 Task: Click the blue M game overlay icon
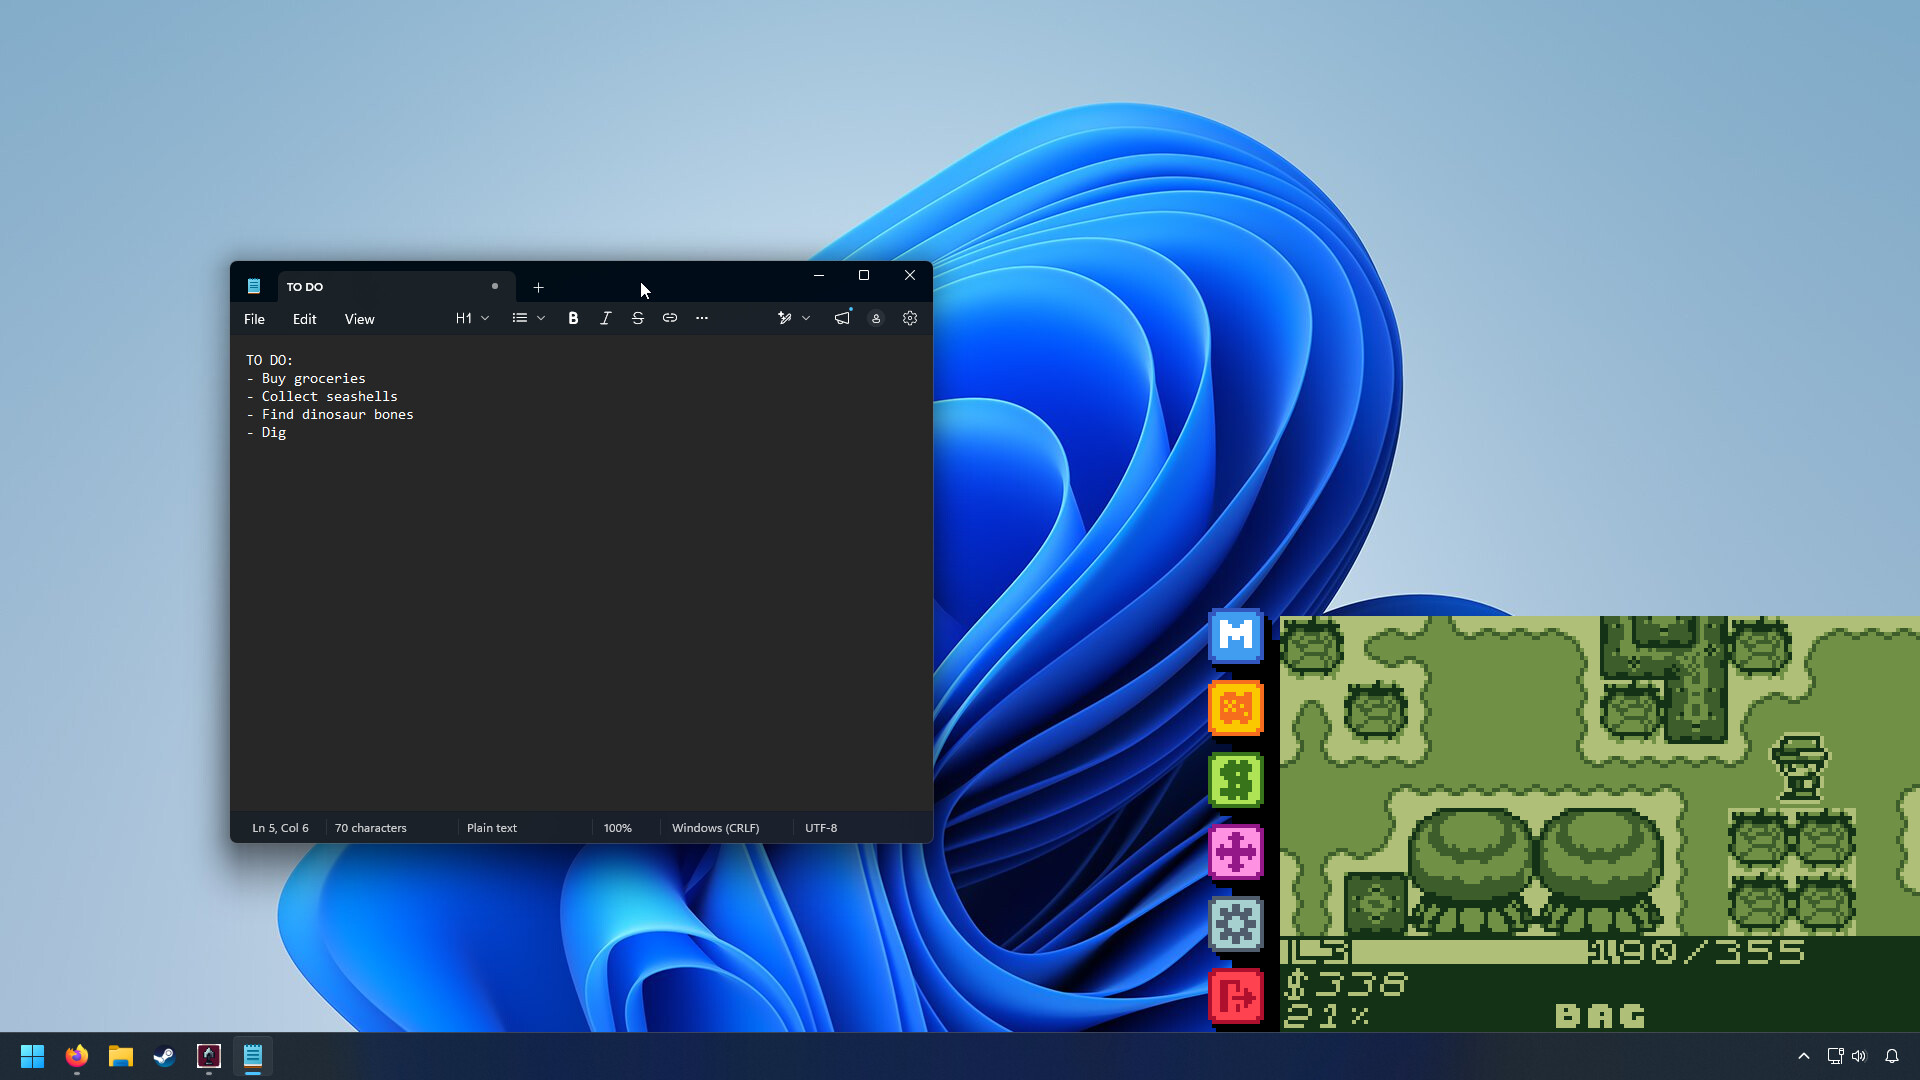(x=1236, y=635)
